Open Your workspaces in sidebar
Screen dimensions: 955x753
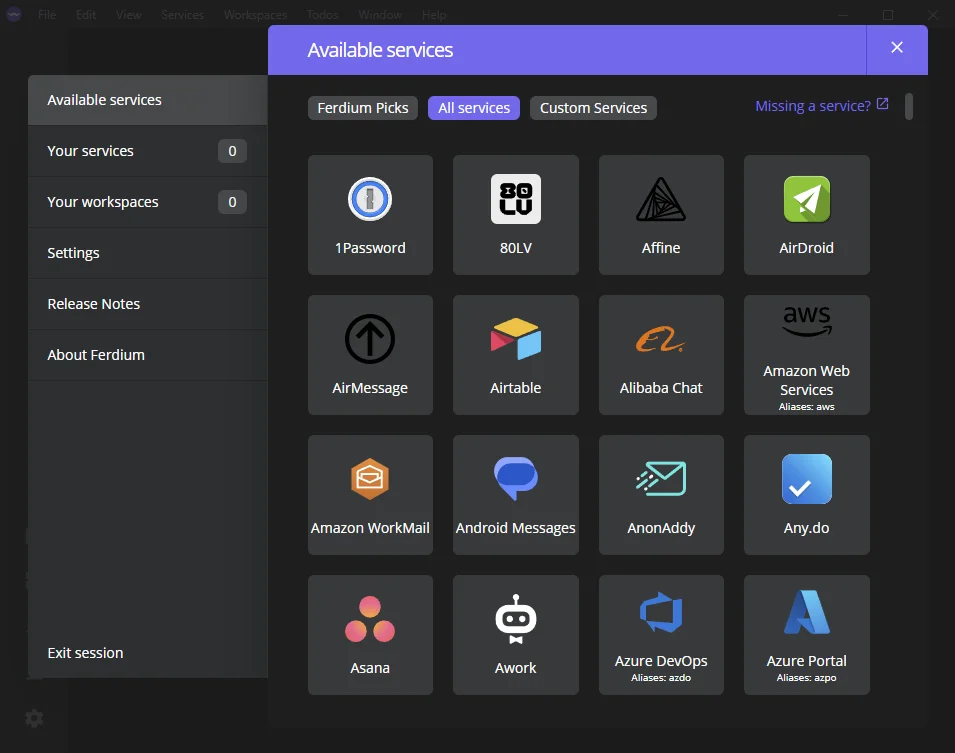147,202
